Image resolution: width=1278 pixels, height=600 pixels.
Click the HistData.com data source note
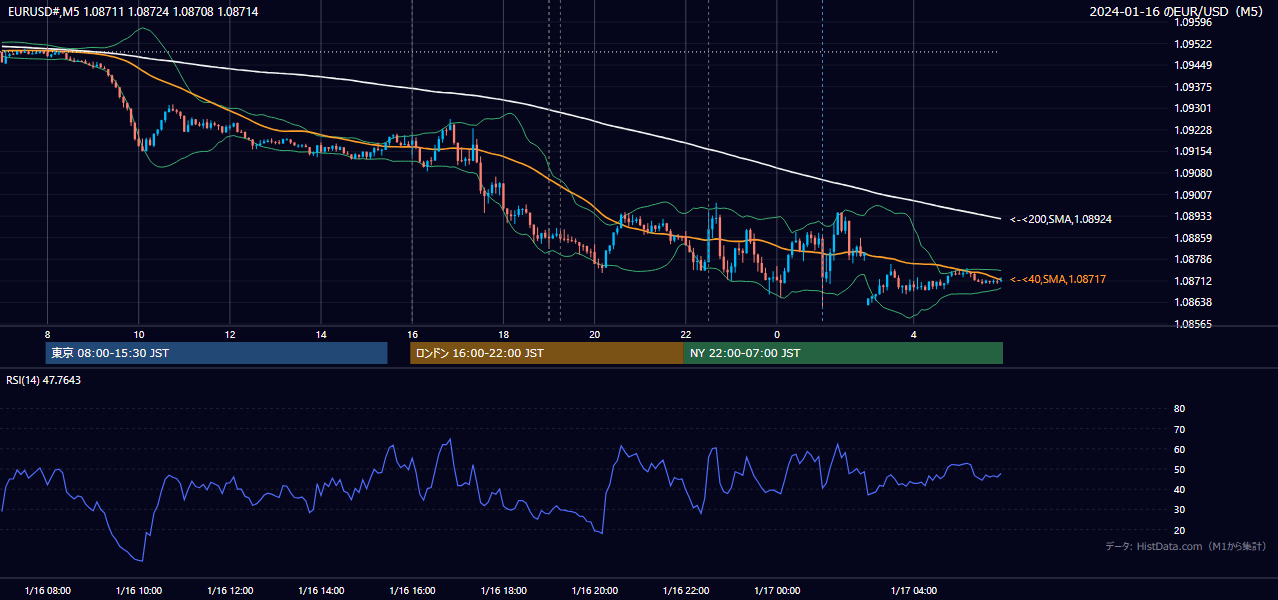tap(1186, 546)
